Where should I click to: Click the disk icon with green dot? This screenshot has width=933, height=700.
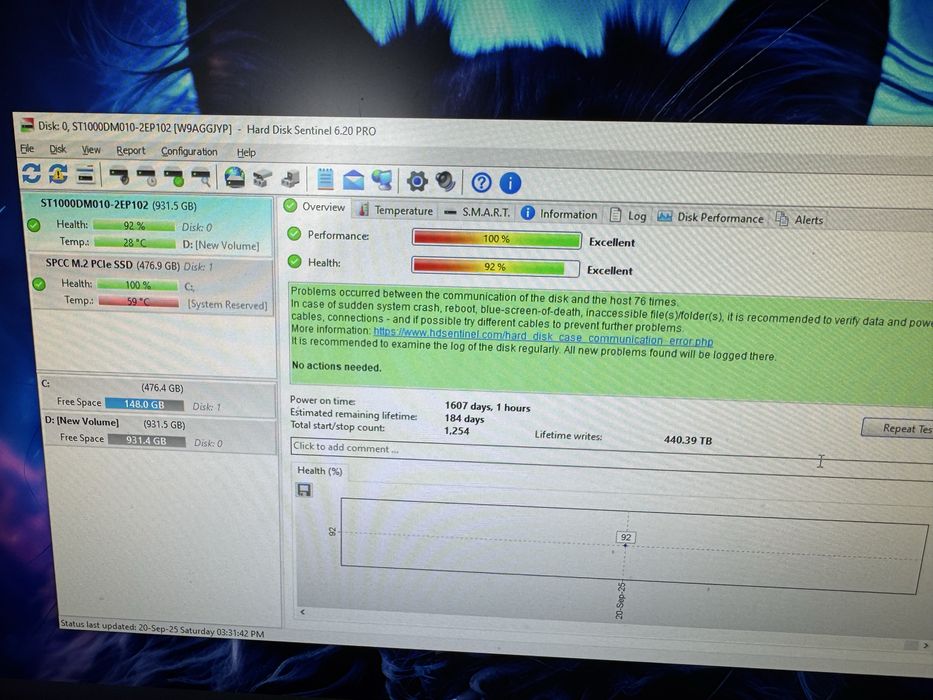[174, 177]
